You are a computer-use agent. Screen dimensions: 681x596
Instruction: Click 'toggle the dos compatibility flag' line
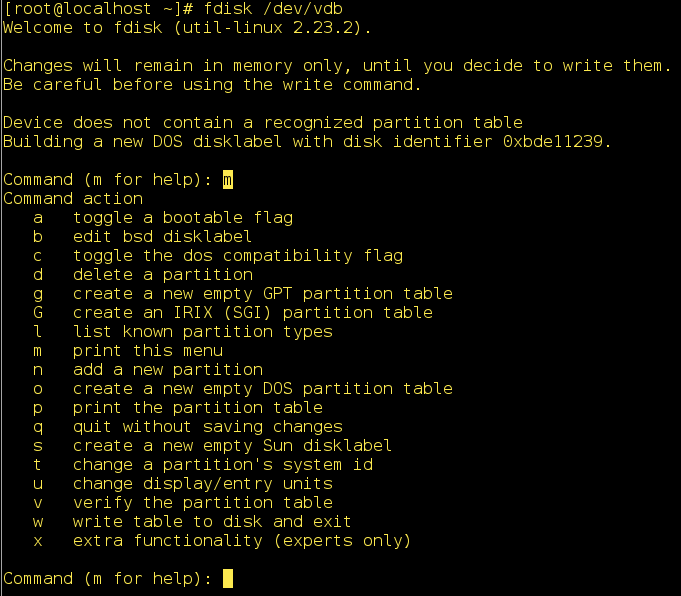click(x=237, y=256)
